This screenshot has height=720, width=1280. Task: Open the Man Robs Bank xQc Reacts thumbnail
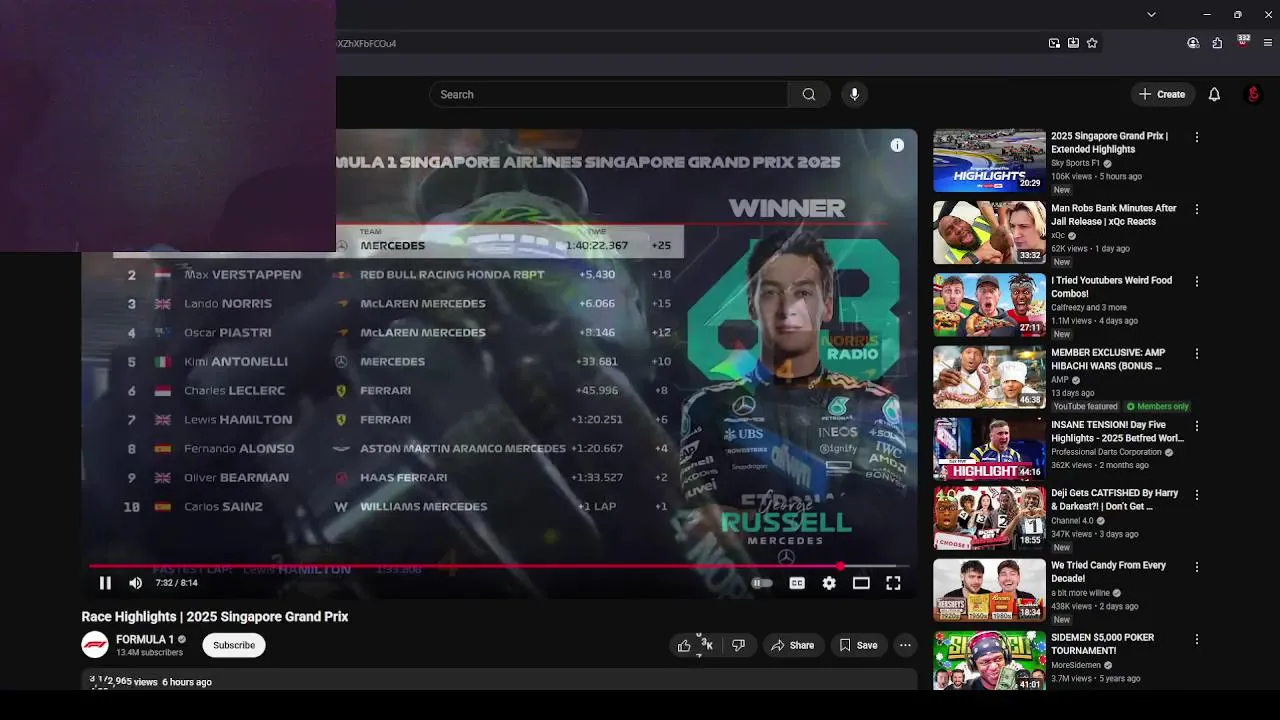pos(989,232)
